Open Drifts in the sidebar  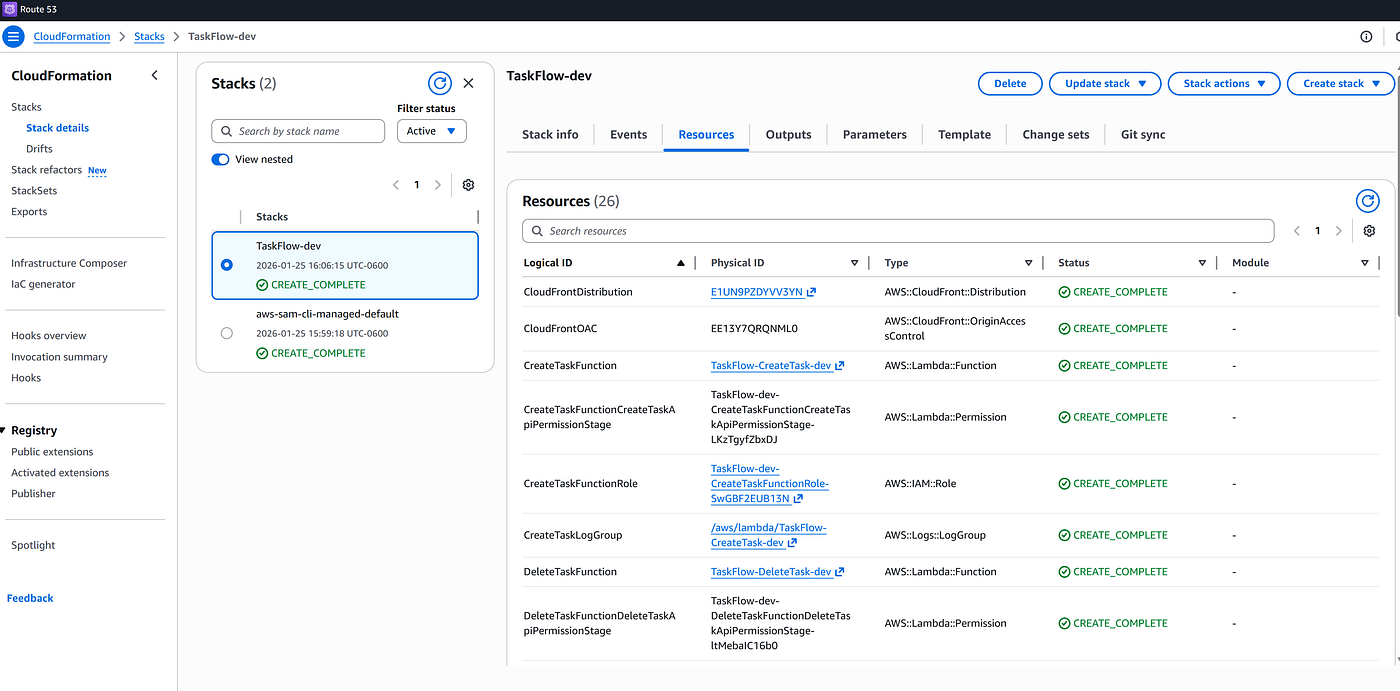(x=39, y=149)
